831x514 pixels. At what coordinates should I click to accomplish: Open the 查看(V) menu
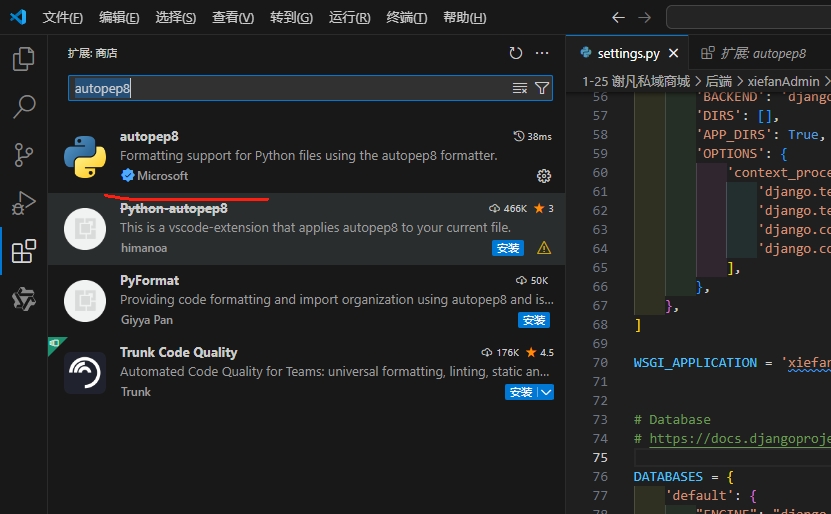[233, 17]
